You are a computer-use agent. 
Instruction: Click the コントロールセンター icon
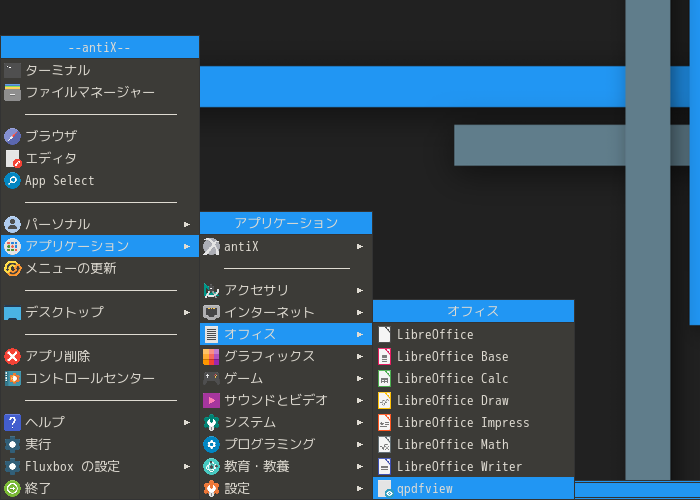tap(12, 378)
